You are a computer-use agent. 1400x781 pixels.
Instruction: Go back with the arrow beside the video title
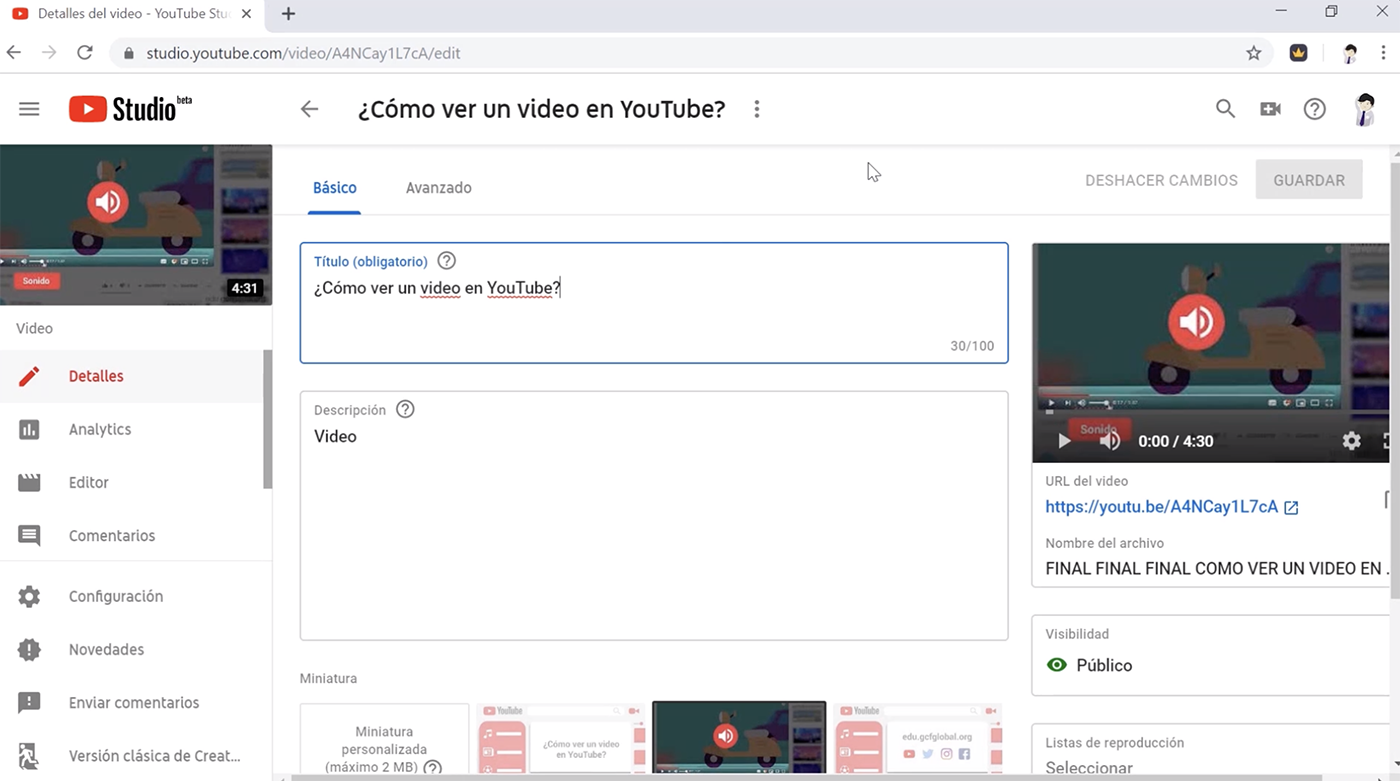pyautogui.click(x=310, y=109)
